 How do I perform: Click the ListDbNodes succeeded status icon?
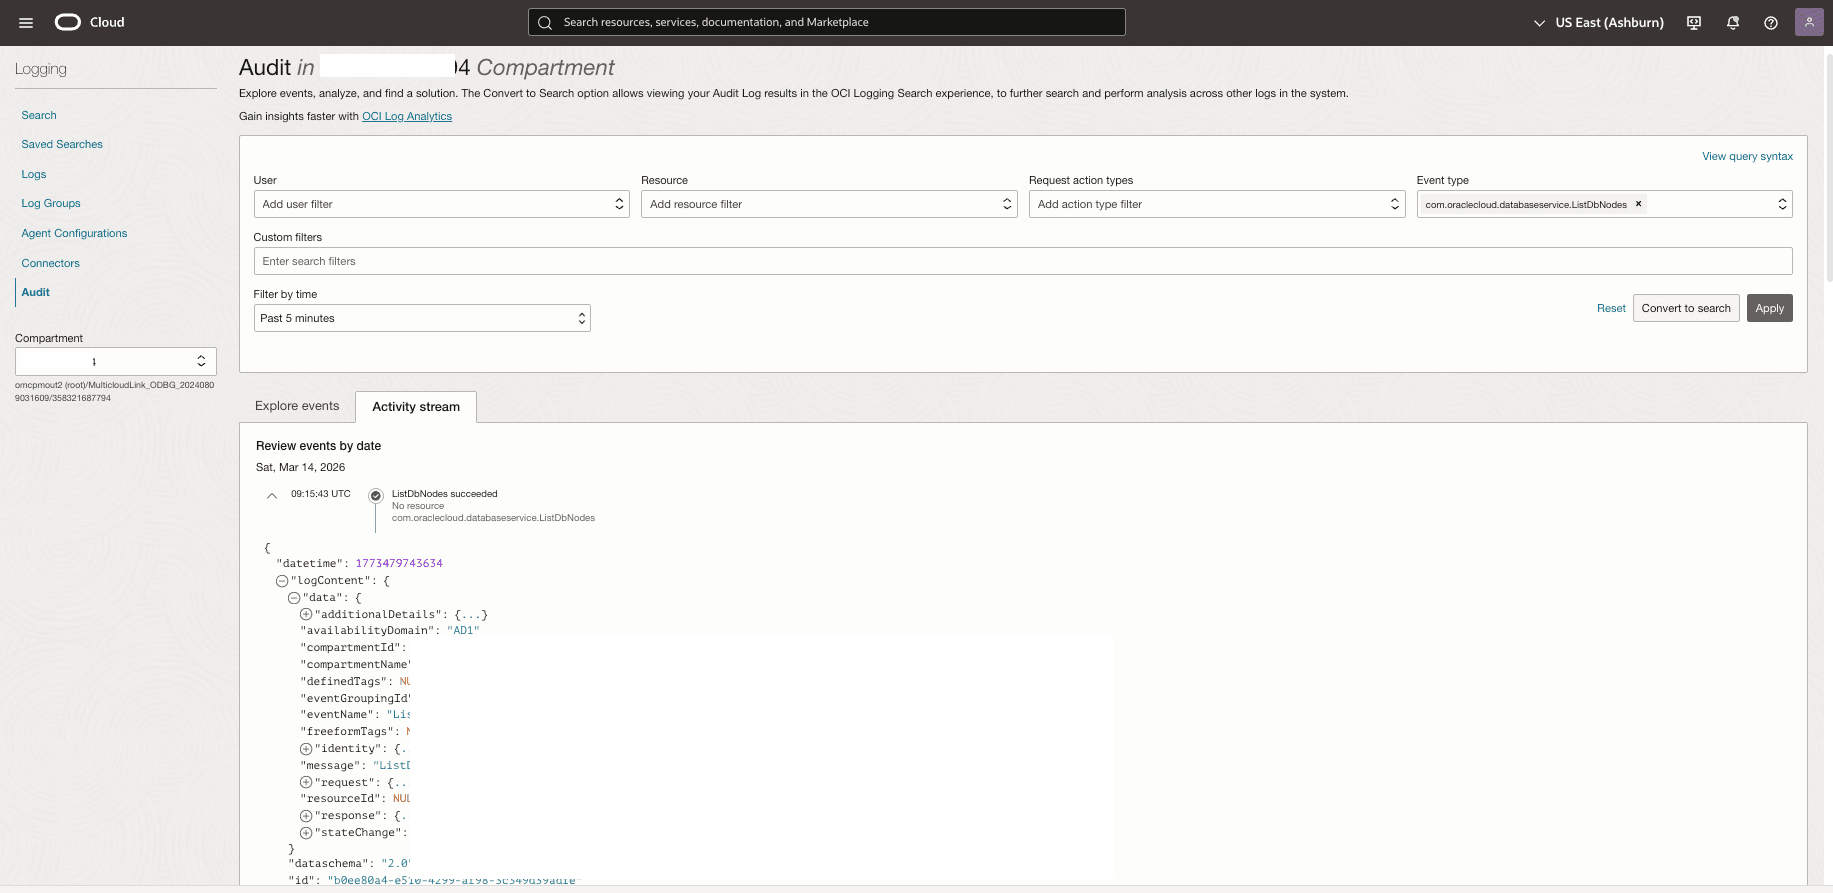click(376, 495)
